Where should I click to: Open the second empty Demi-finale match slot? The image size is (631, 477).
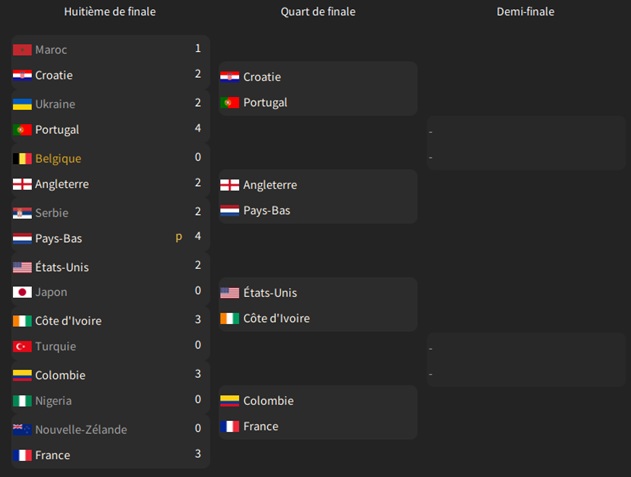[x=526, y=360]
